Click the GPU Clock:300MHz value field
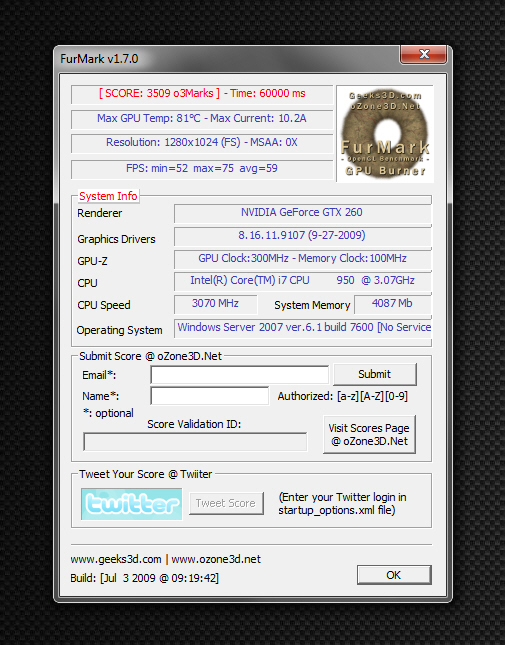Viewport: 505px width, 645px height. (302, 259)
